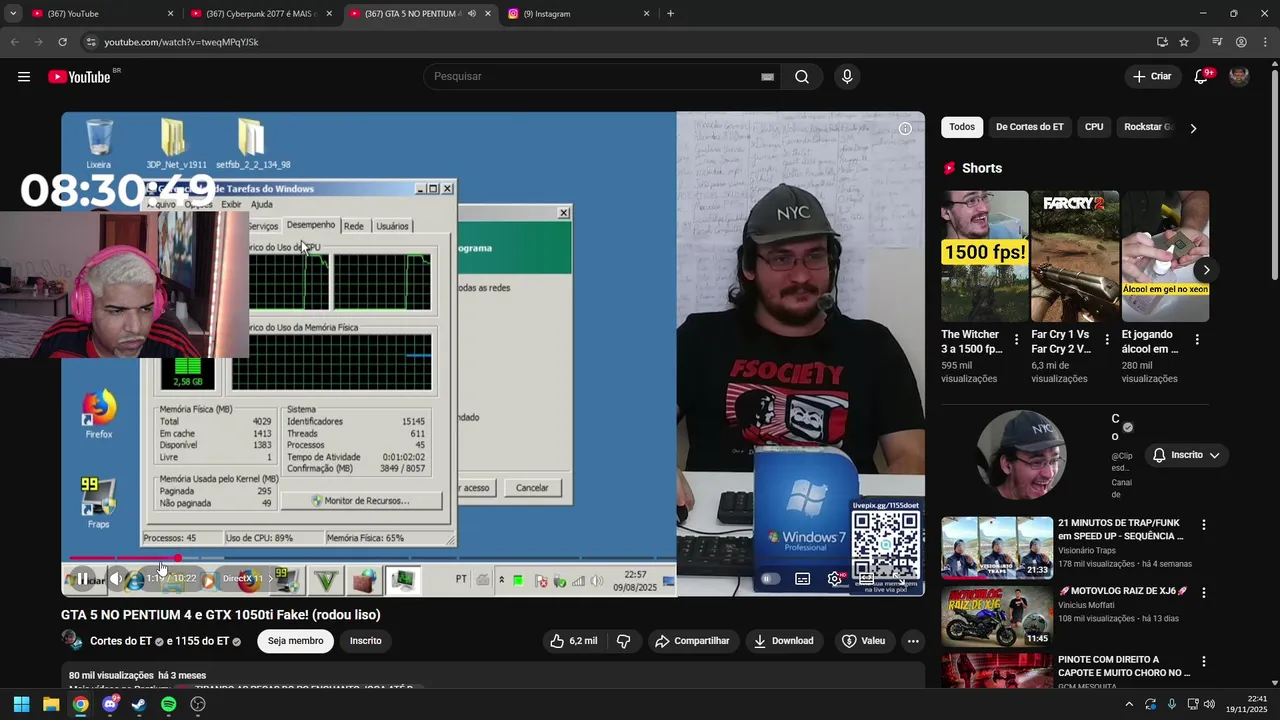Pause the video
The height and width of the screenshot is (720, 1280).
point(82,579)
